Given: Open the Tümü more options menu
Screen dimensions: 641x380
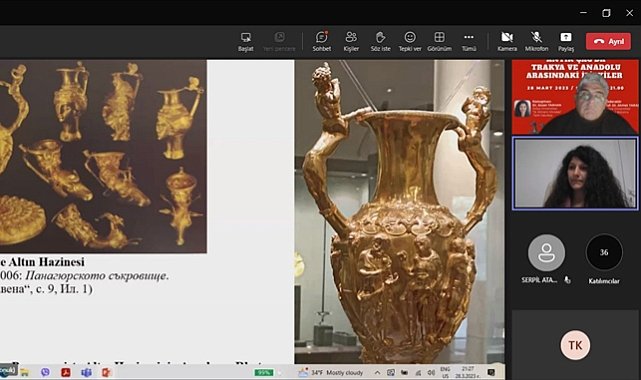Looking at the screenshot, I should (x=468, y=41).
